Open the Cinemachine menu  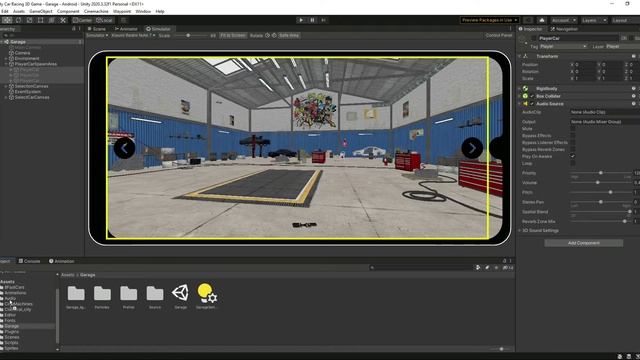[96, 11]
